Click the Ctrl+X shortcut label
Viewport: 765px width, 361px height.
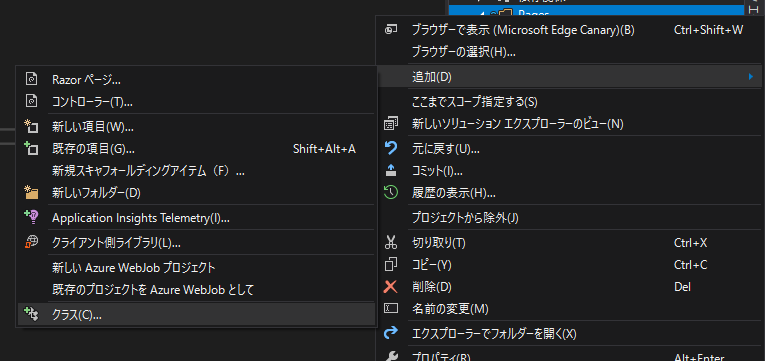(x=690, y=242)
